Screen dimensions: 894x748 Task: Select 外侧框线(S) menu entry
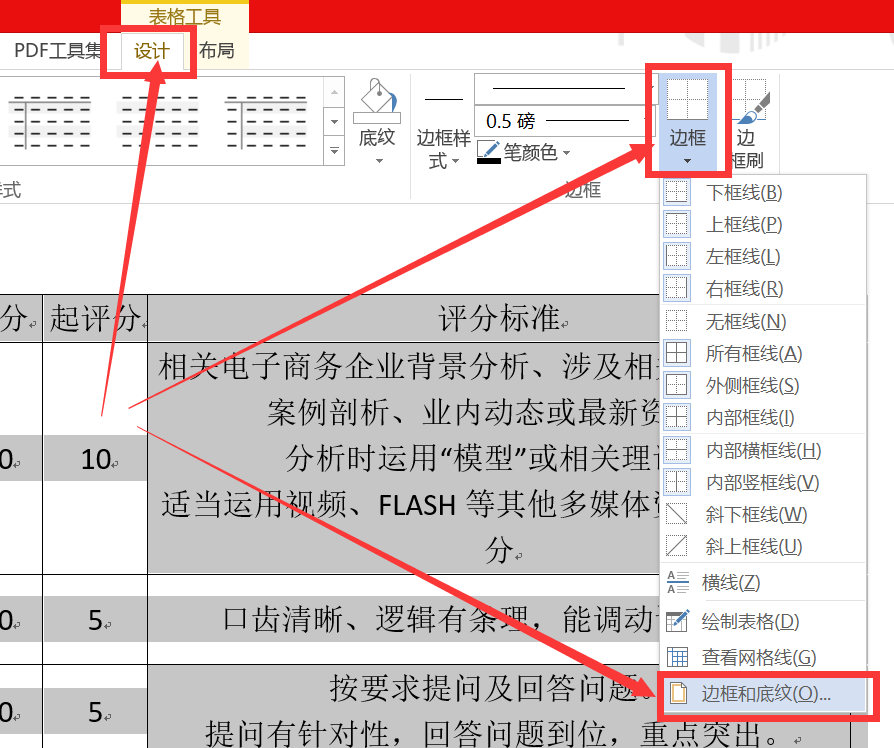(763, 385)
